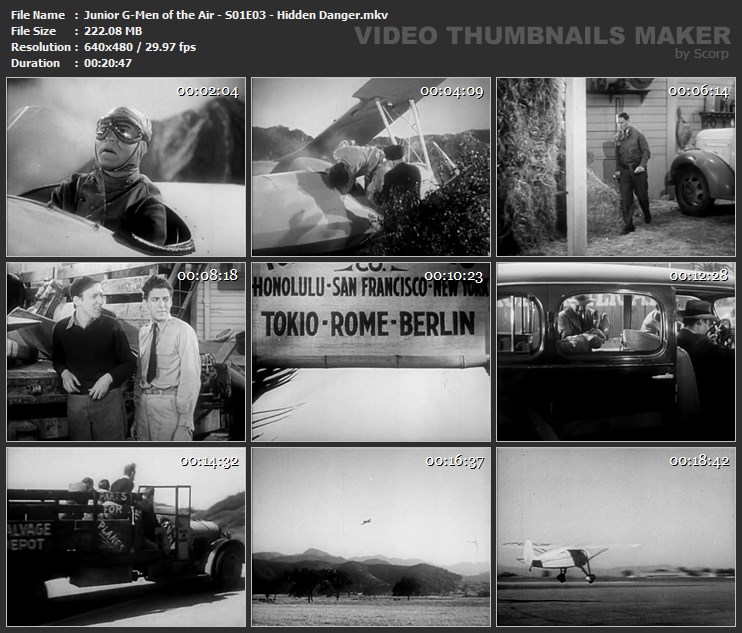Open the thumbnail at 00:04:09
This screenshot has height=633, width=742.
(371, 167)
